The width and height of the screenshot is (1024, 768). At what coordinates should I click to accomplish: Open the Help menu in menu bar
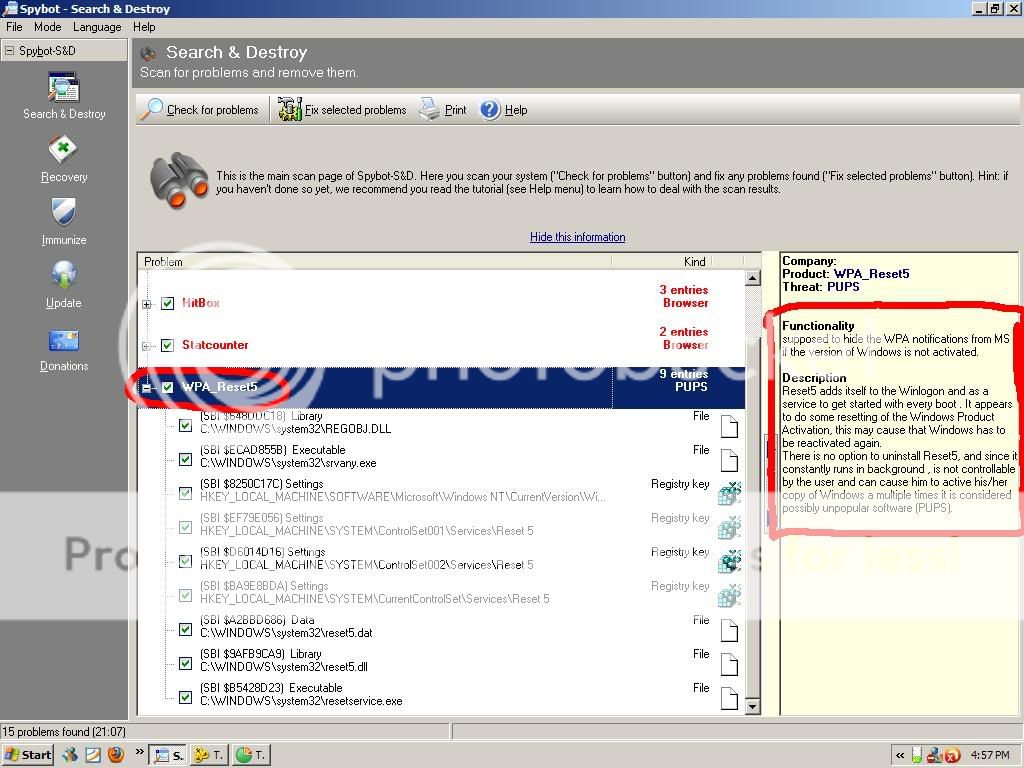click(x=144, y=27)
